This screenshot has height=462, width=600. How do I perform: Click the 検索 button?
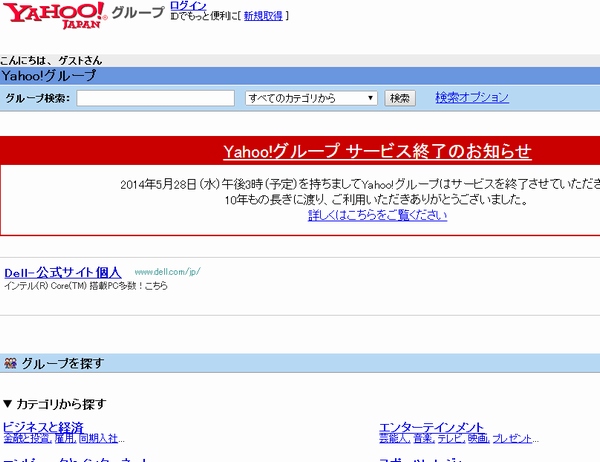(x=400, y=98)
